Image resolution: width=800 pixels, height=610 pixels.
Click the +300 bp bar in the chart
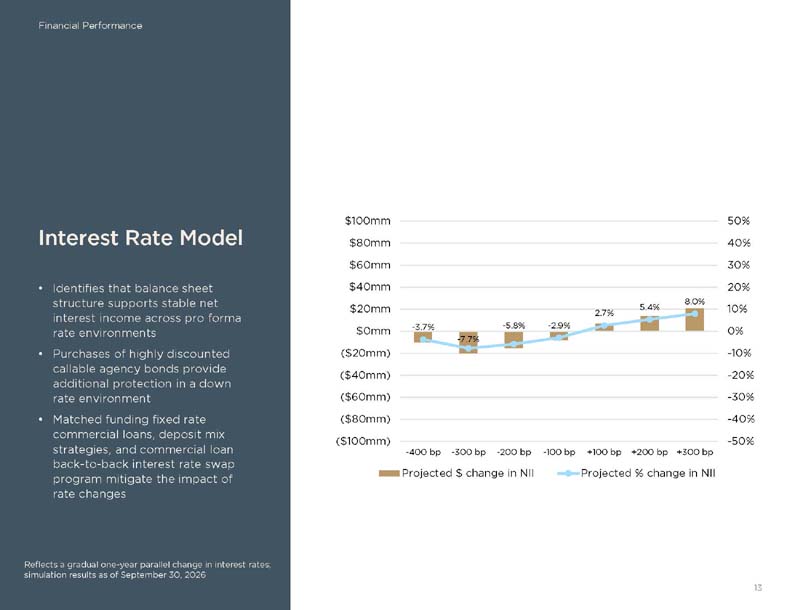point(694,320)
